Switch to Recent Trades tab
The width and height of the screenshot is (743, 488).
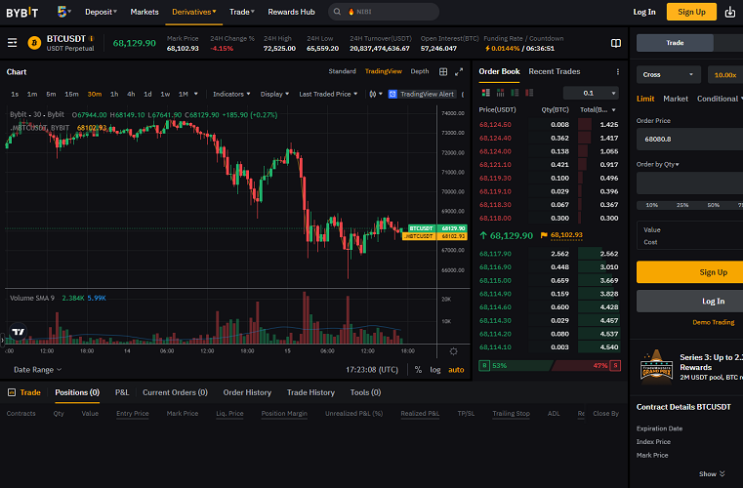[554, 71]
